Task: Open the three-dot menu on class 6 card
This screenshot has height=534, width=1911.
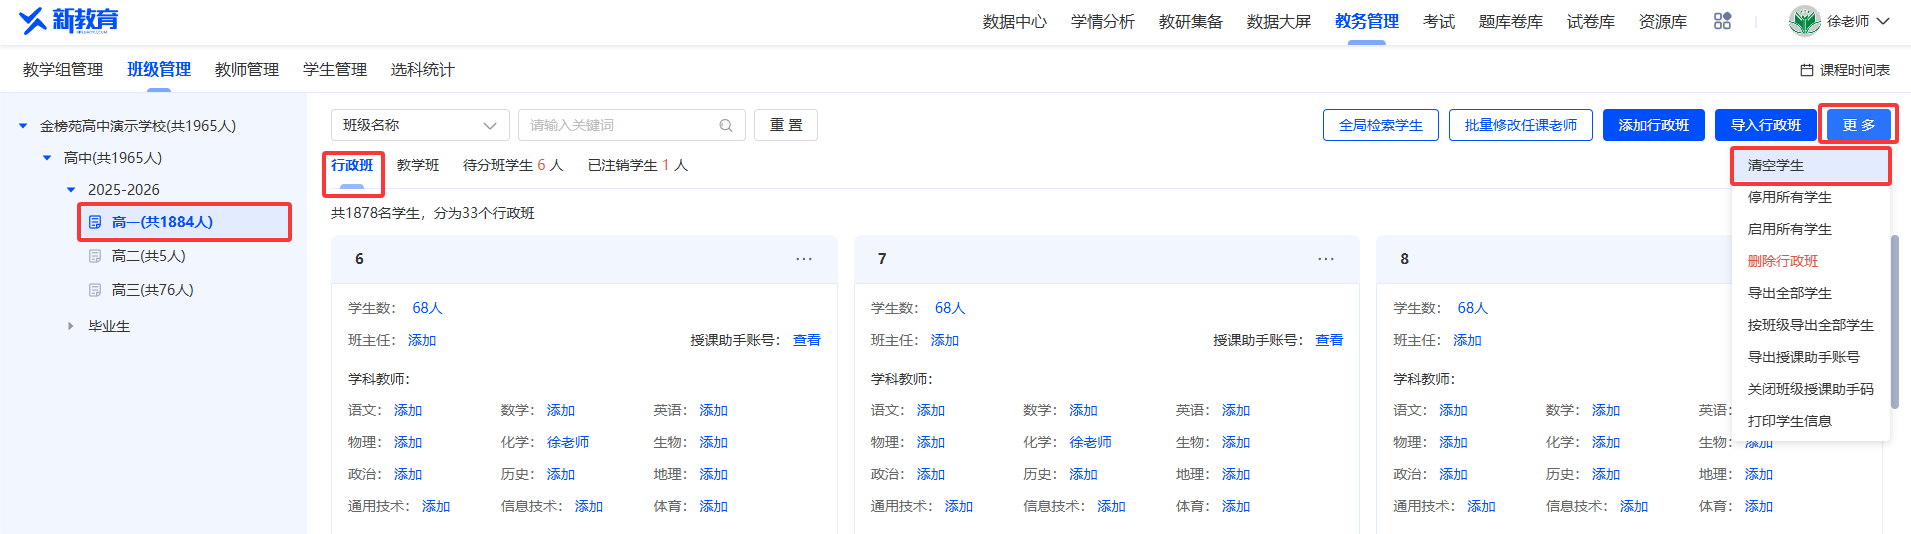Action: [x=804, y=258]
